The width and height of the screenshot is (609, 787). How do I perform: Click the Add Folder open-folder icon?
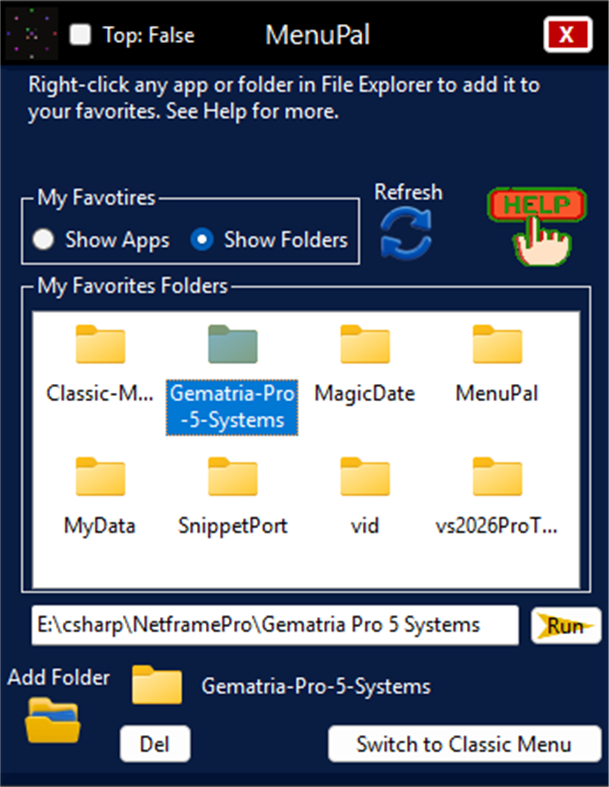52,720
